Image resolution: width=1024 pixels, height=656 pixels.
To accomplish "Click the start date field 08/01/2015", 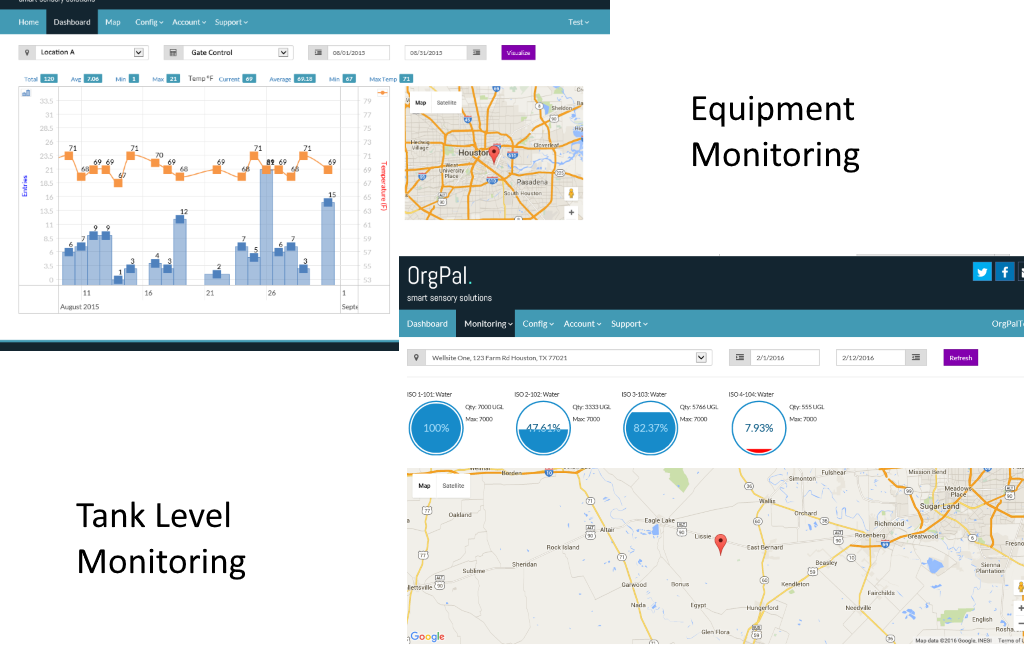I will [359, 52].
